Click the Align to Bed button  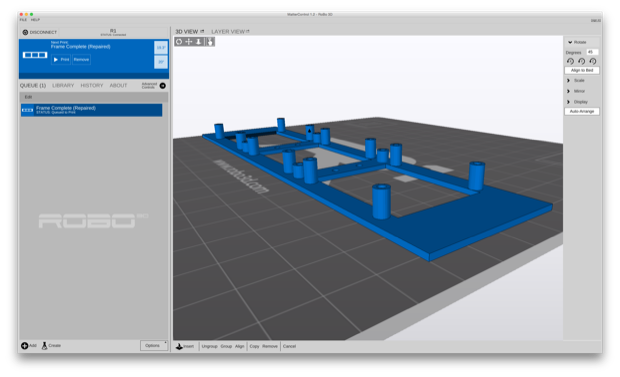point(582,70)
